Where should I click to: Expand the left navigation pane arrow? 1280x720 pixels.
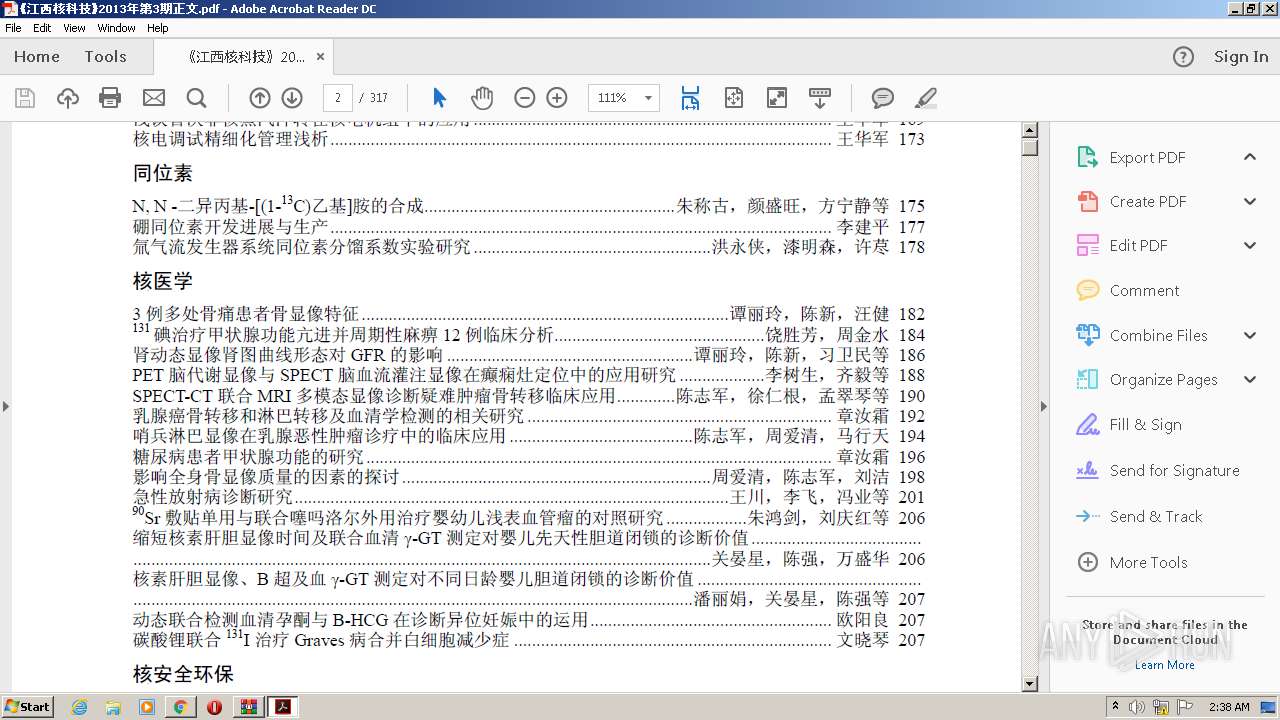click(x=6, y=406)
